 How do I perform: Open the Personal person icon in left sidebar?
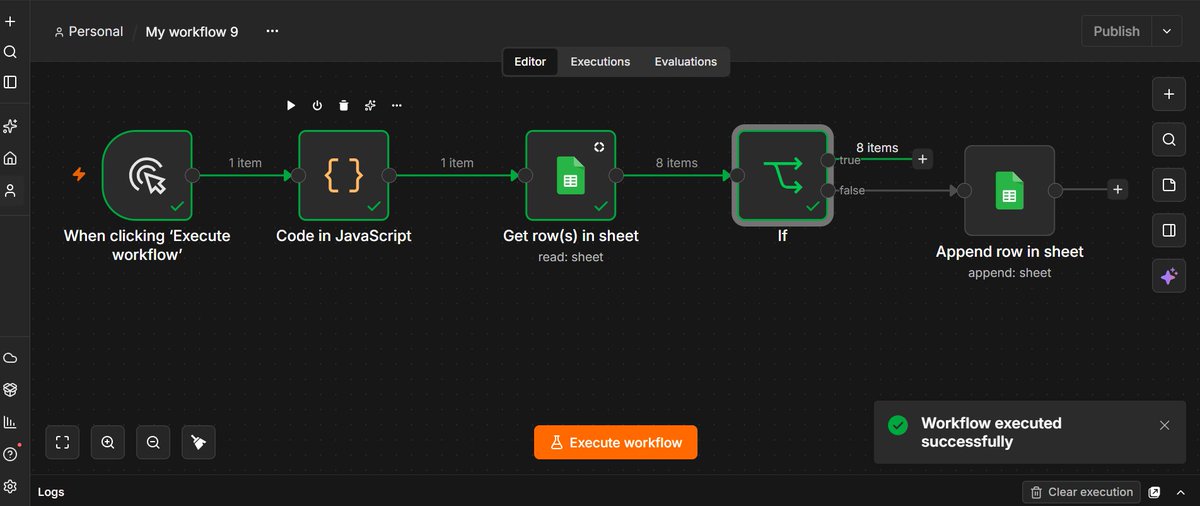tap(10, 190)
